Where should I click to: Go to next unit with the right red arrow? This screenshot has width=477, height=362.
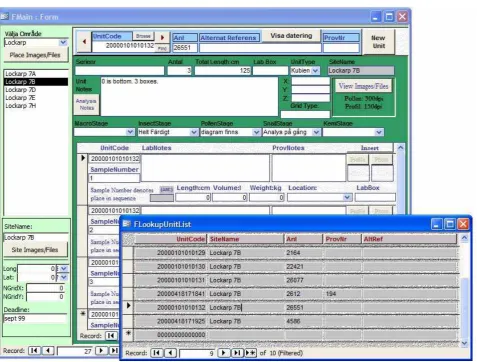coord(162,37)
